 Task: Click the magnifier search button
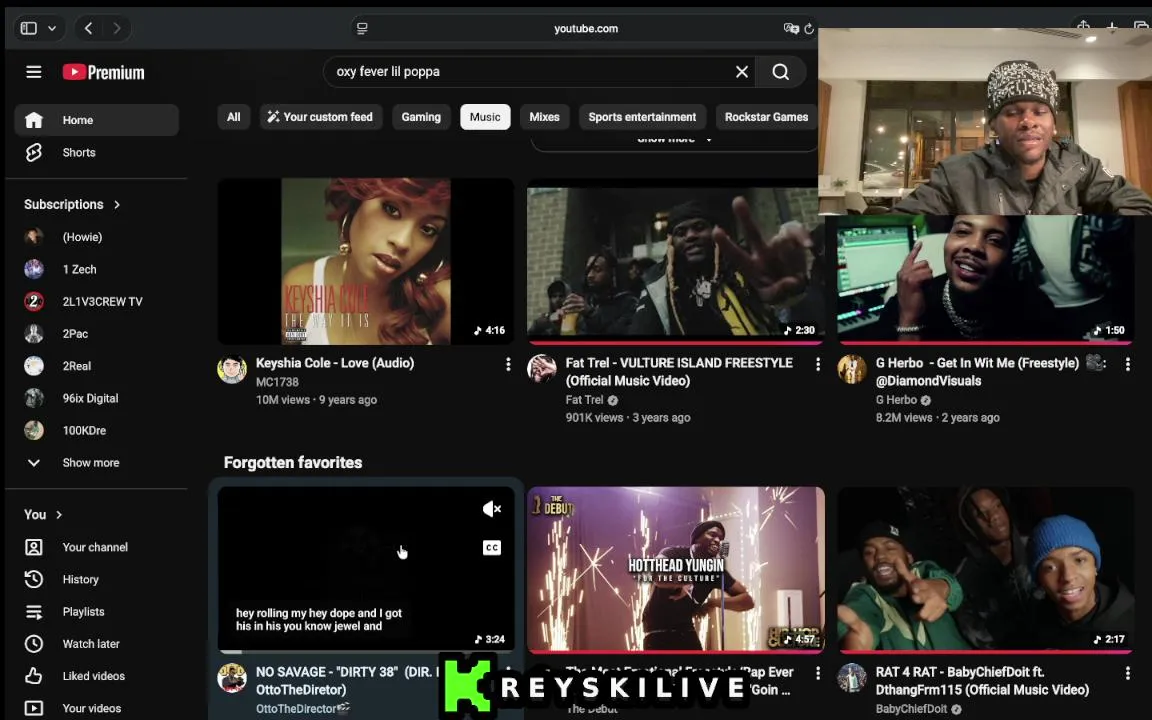pyautogui.click(x=780, y=72)
